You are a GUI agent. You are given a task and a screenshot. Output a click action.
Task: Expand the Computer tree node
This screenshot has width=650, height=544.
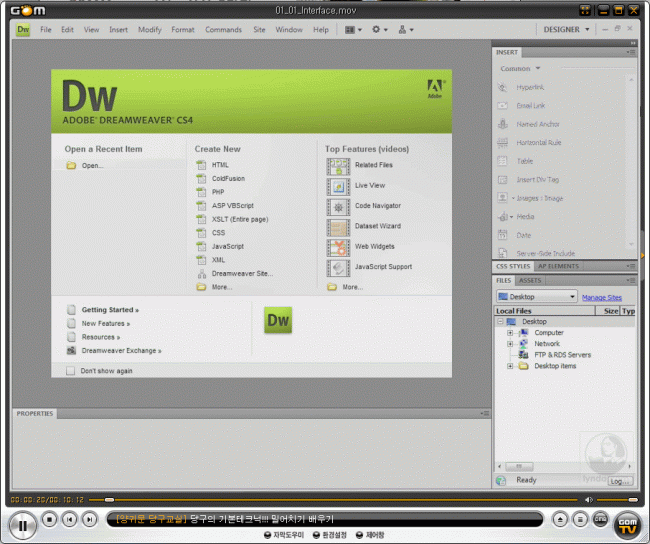pos(510,333)
